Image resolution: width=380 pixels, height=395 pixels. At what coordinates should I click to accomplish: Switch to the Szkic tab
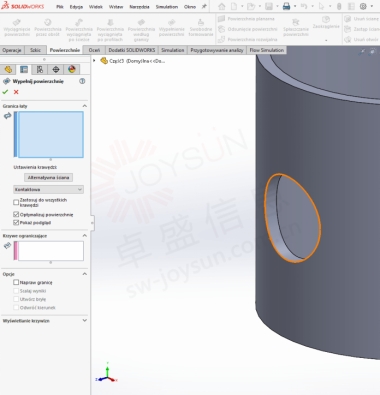point(35,50)
